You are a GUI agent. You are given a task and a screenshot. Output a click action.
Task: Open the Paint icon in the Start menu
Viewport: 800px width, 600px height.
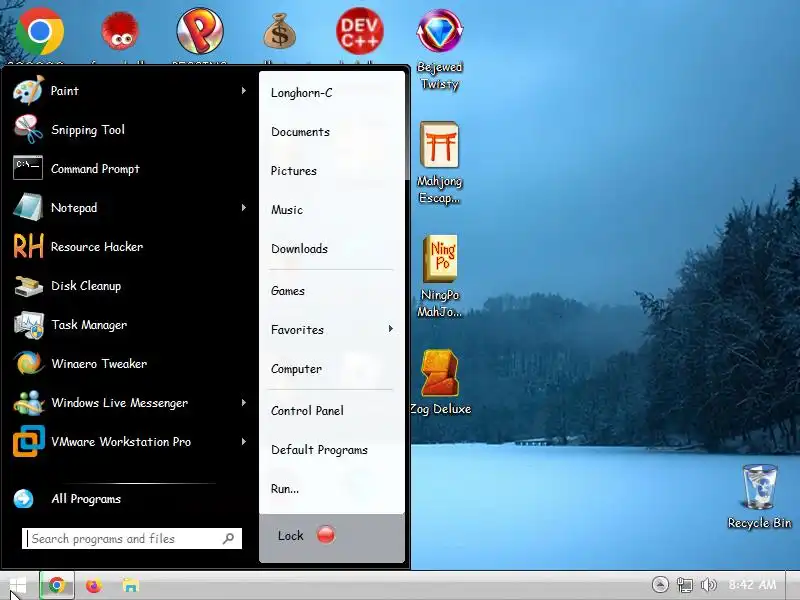pyautogui.click(x=29, y=91)
